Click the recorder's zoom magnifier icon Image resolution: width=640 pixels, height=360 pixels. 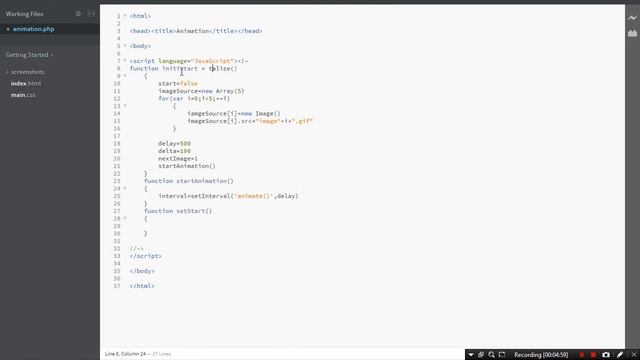click(x=491, y=355)
